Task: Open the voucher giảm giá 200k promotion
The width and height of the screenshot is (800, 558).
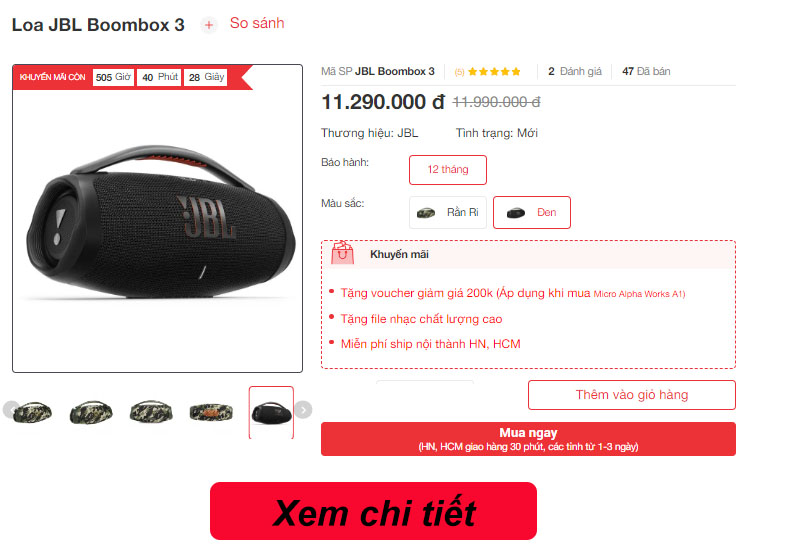Action: 512,293
